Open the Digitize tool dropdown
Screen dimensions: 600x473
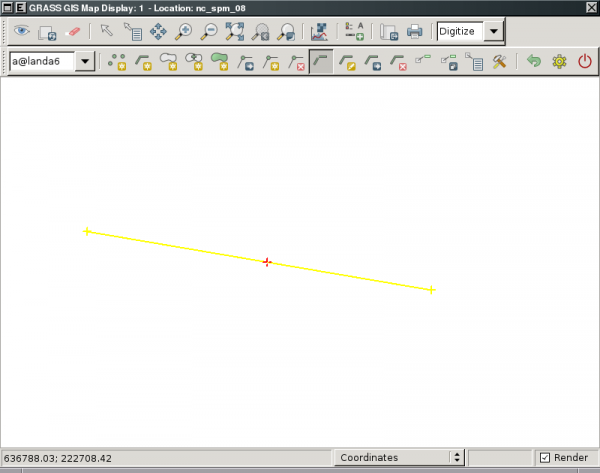(x=494, y=32)
